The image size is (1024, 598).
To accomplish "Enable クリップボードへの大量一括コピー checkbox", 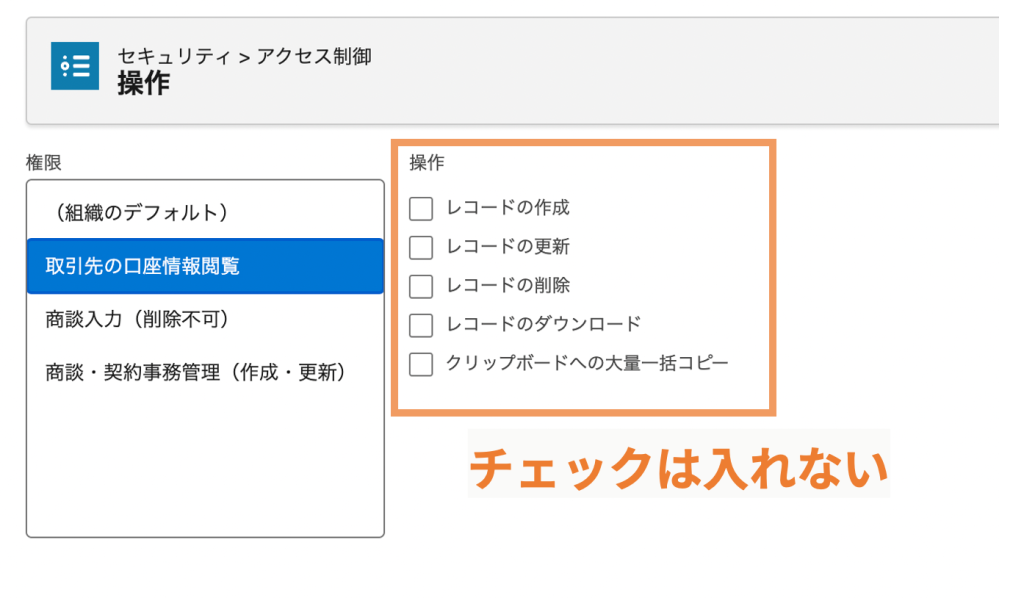I will tap(421, 364).
